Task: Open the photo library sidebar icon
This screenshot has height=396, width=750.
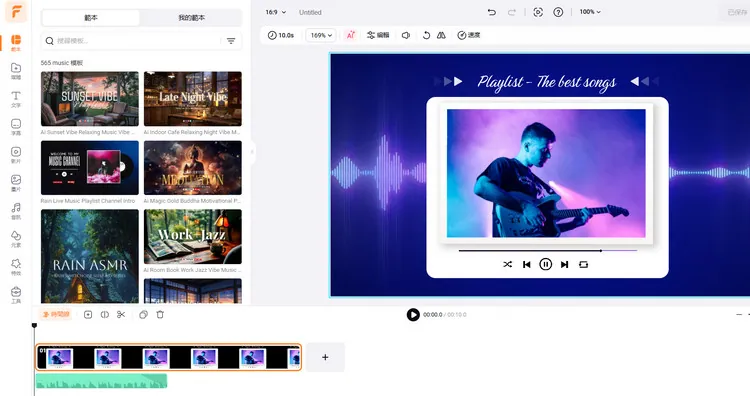Action: 16,183
